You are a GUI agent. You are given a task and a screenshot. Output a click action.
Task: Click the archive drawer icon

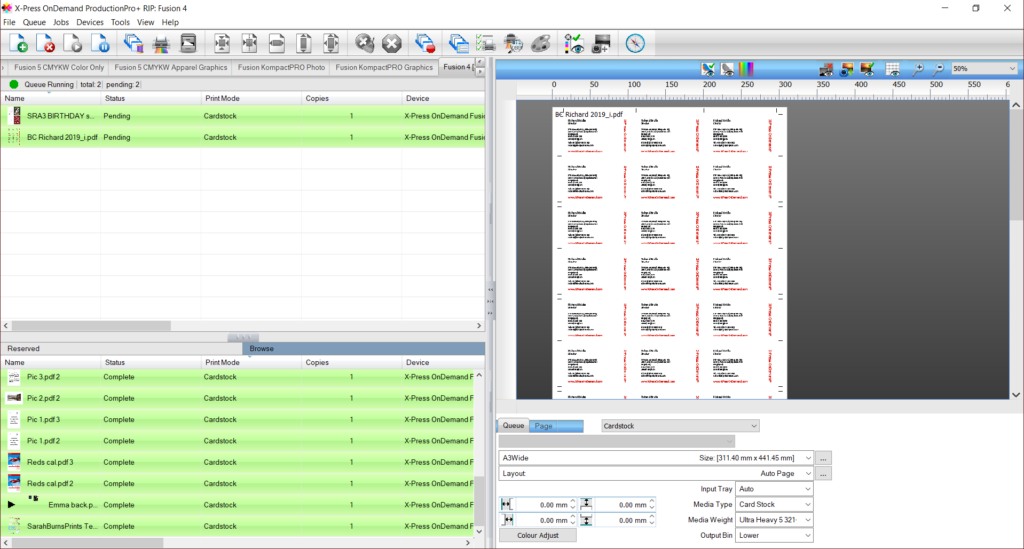[188, 44]
